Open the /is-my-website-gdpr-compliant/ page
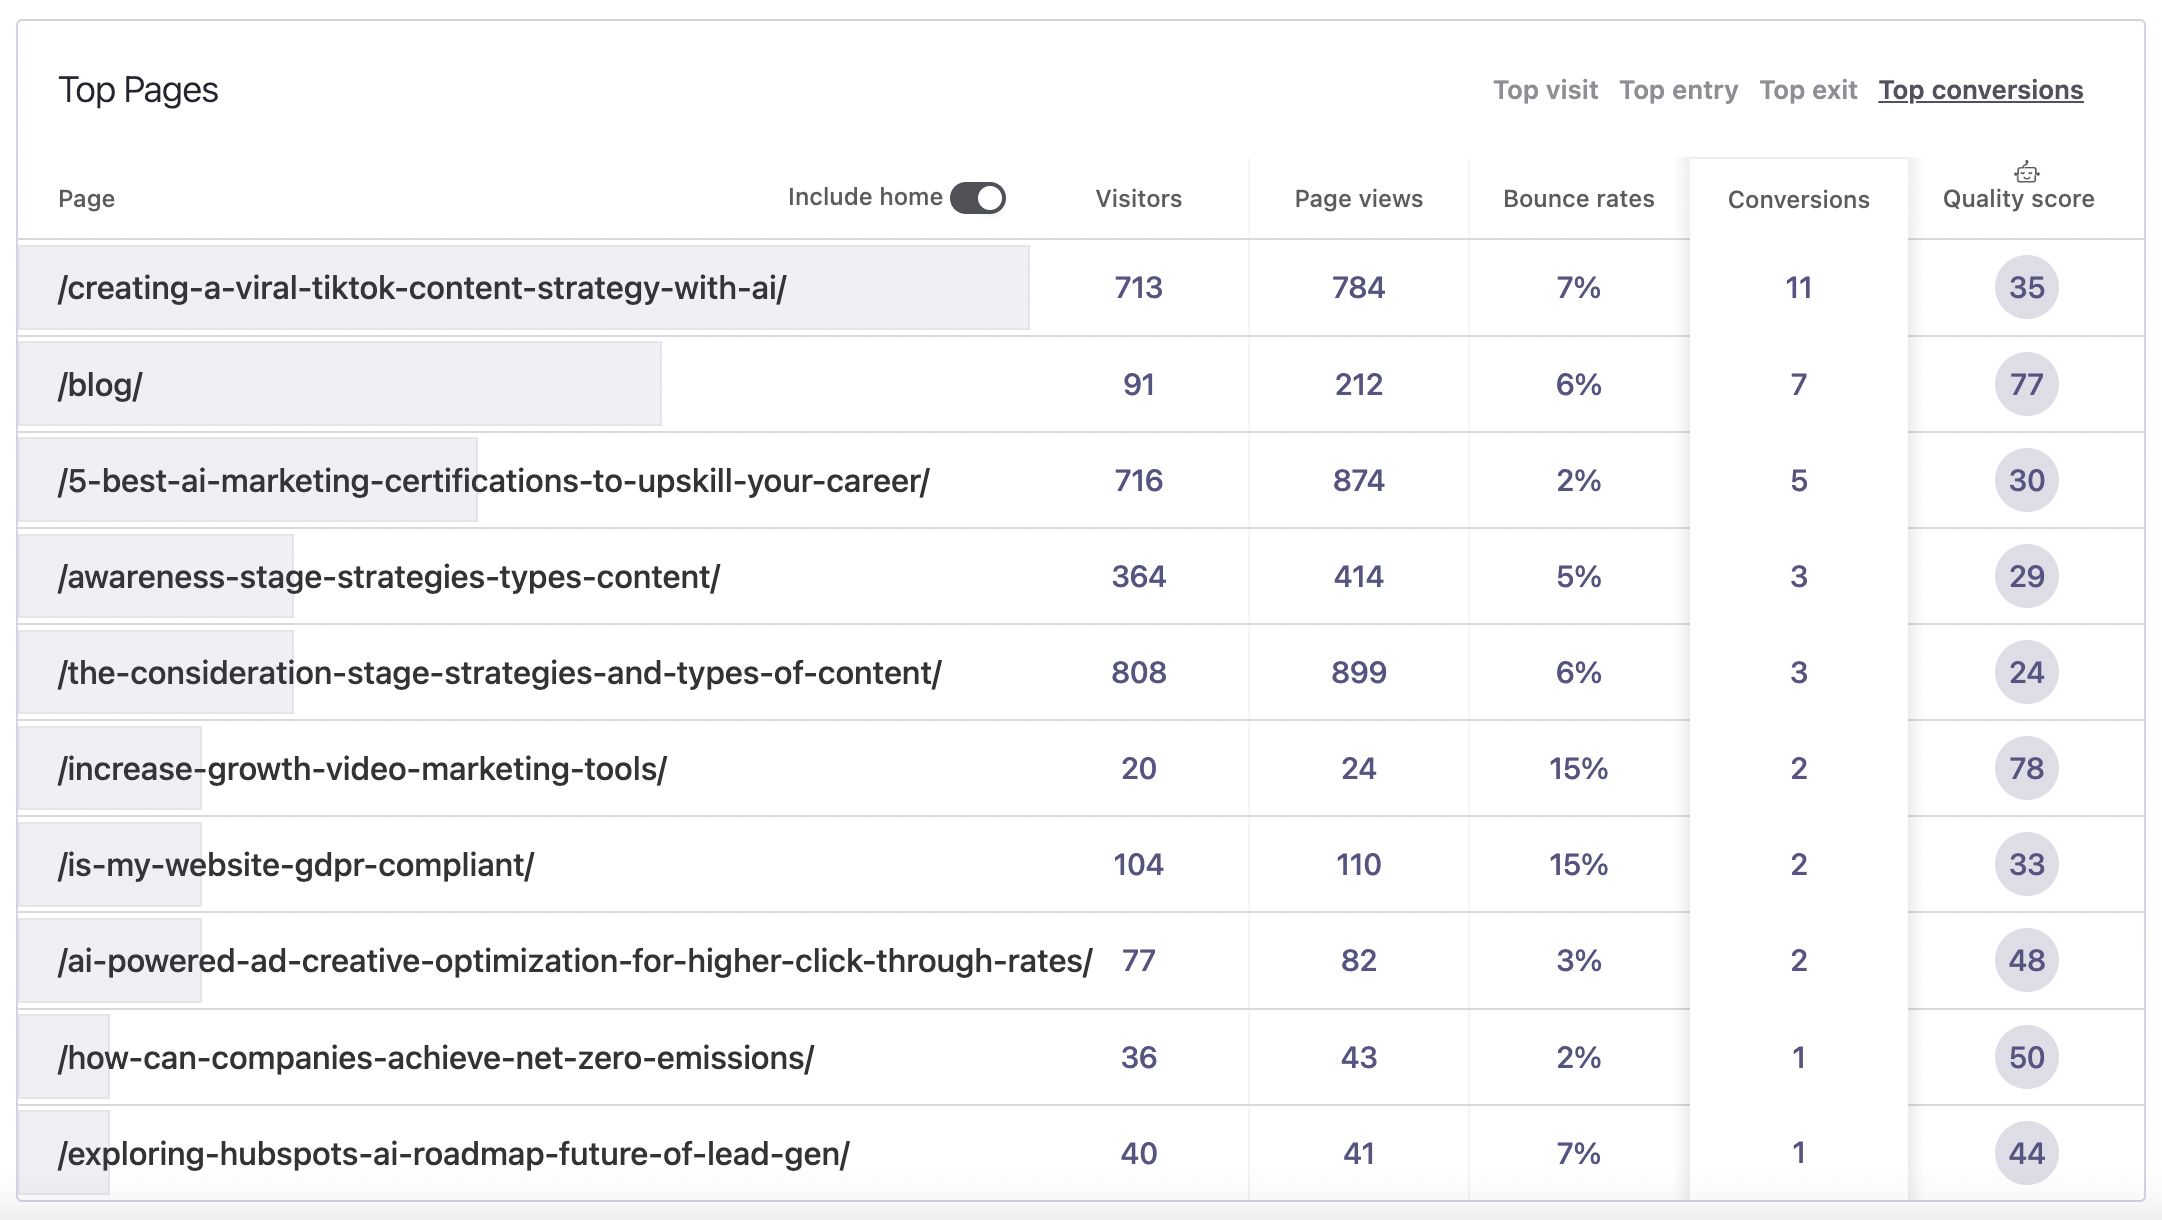Screen dimensions: 2162x1220 (x=297, y=865)
